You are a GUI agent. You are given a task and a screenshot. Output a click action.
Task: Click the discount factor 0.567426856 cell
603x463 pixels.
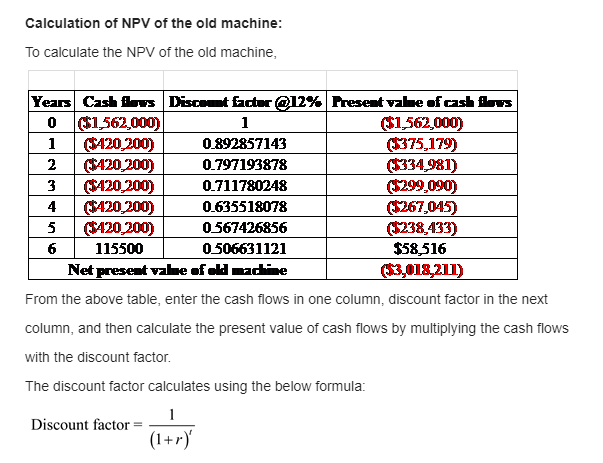[x=245, y=228]
